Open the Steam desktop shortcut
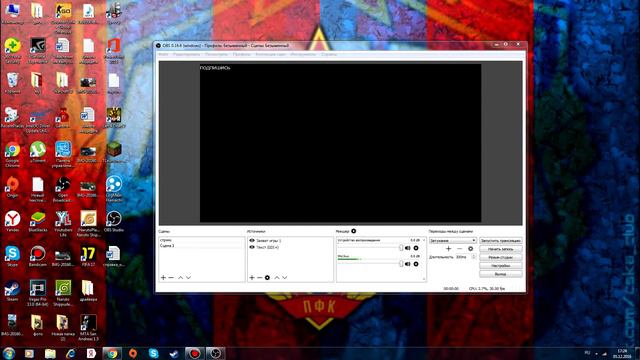 12,291
